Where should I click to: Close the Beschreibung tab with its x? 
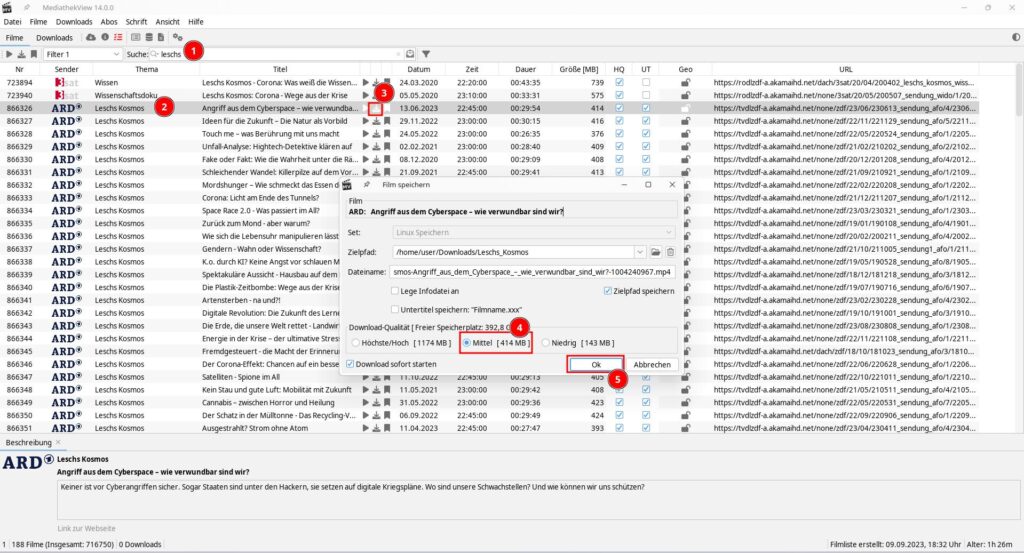58,442
